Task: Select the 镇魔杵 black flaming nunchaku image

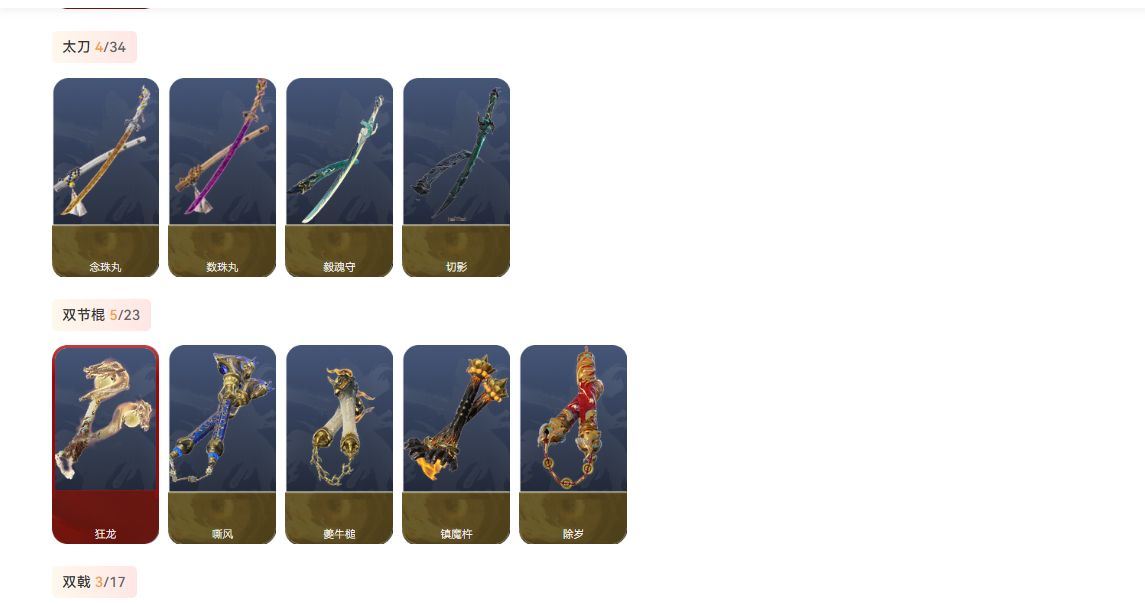Action: (456, 418)
